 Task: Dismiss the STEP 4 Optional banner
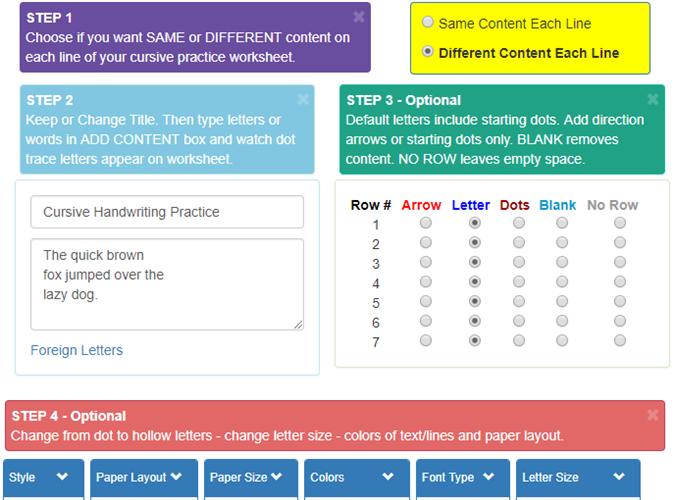(x=653, y=415)
